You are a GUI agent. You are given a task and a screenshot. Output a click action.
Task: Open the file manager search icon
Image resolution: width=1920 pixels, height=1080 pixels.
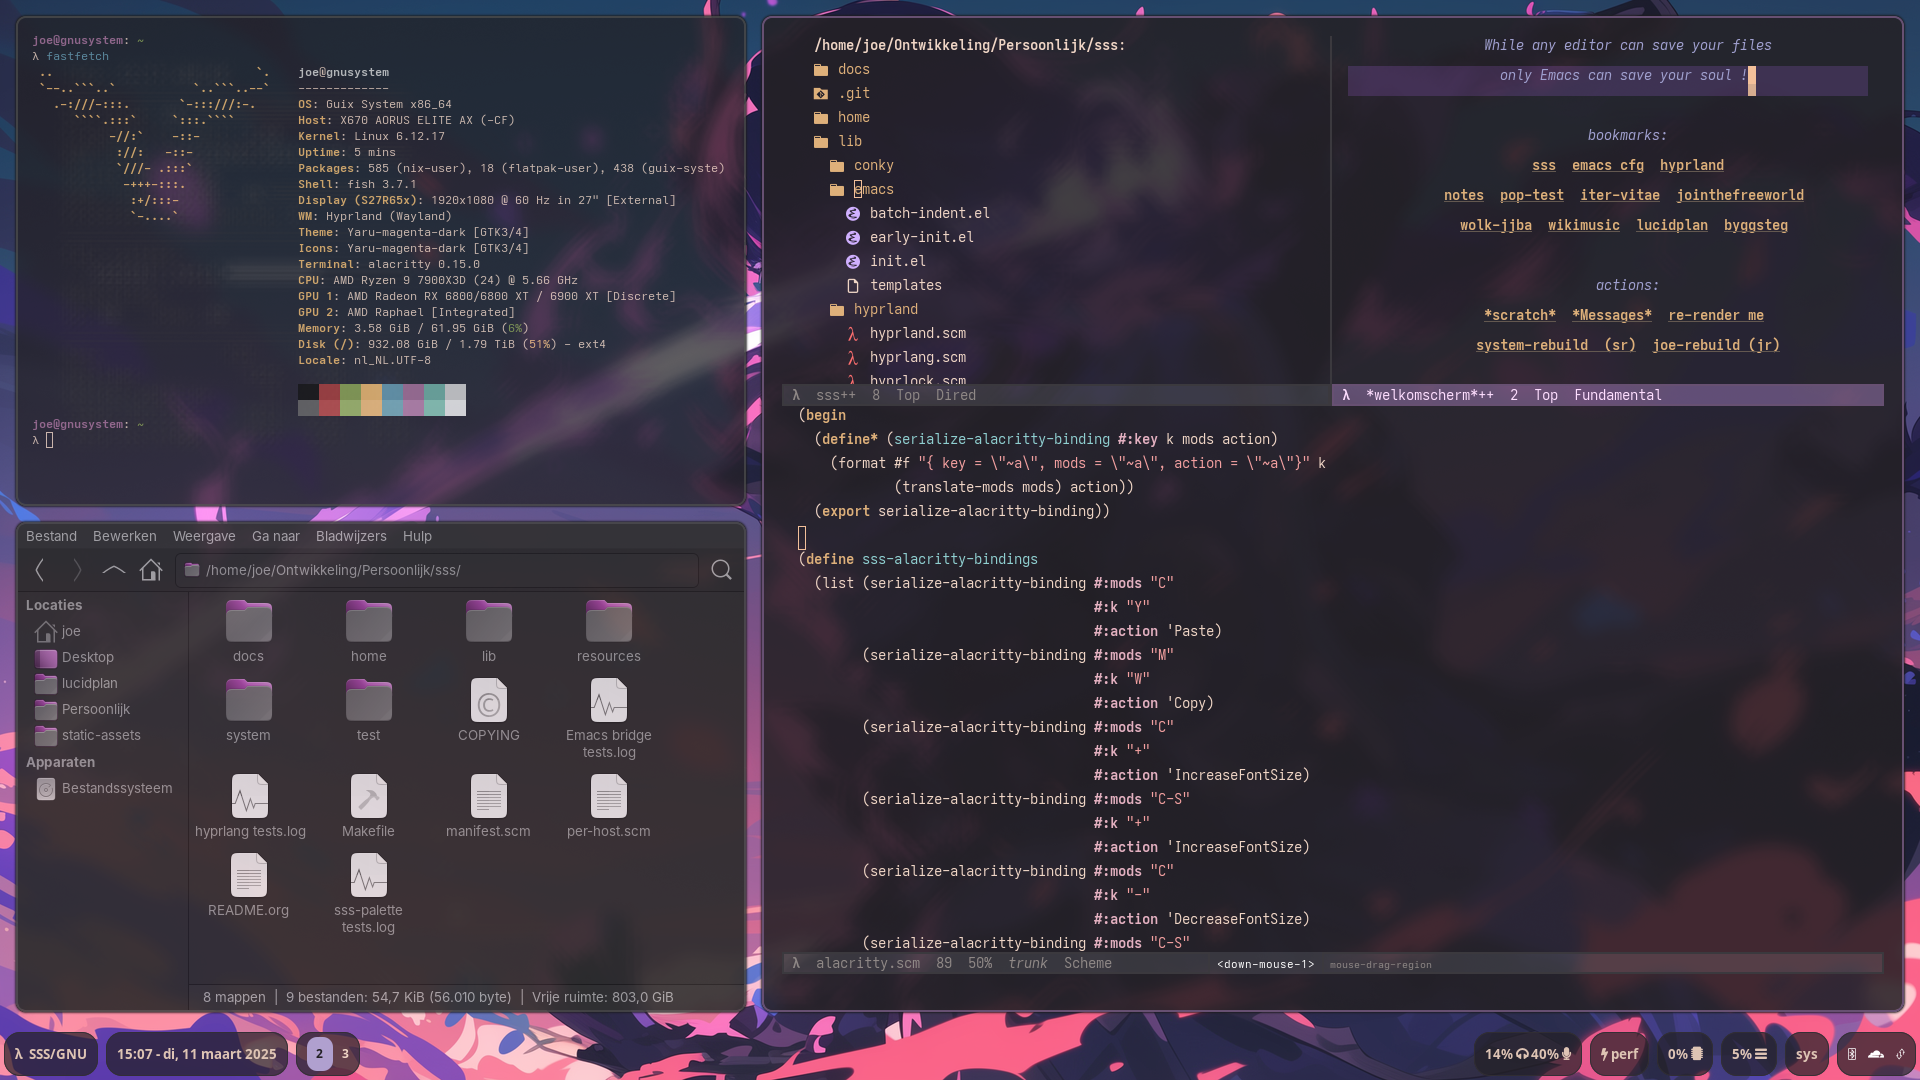click(721, 570)
